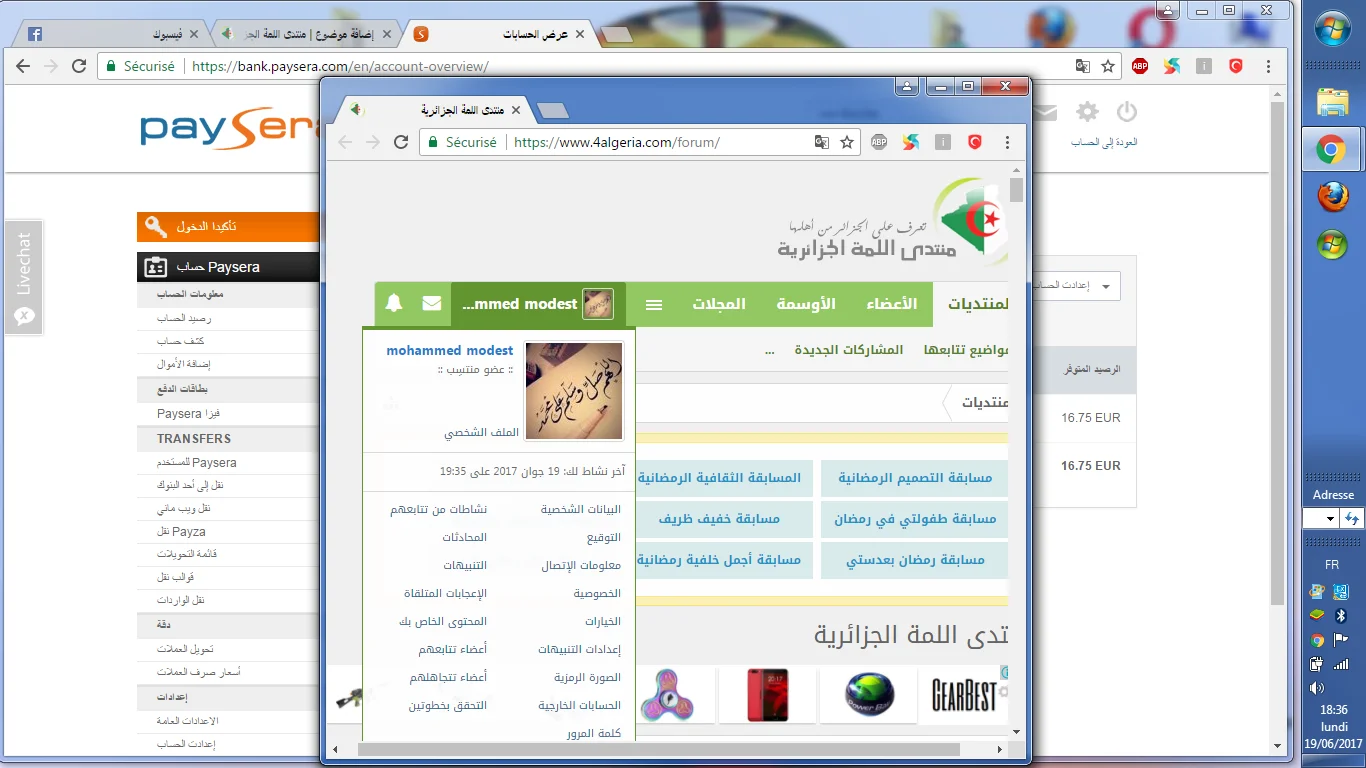The height and width of the screenshot is (768, 1366).
Task: Click the Paysera logout power icon
Action: [1127, 112]
